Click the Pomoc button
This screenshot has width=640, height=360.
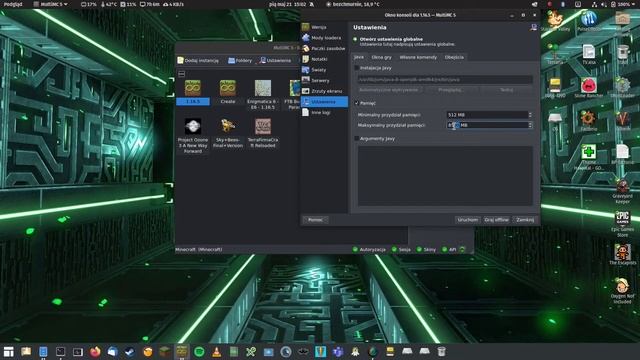coord(316,220)
